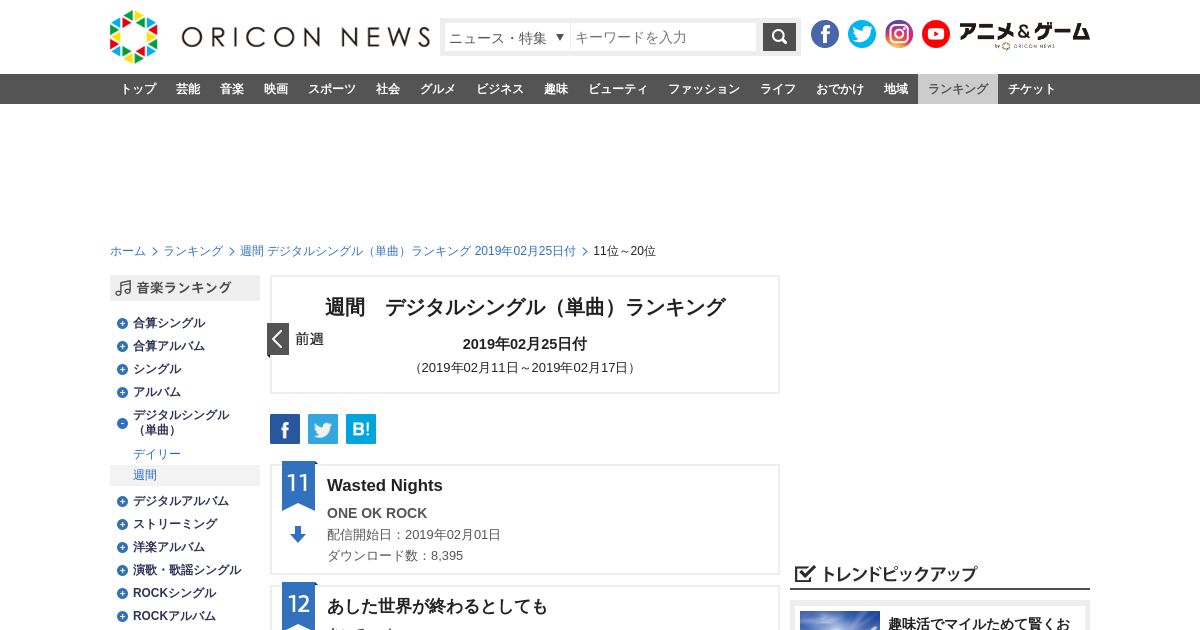Focus the キーワードを入力 search field
This screenshot has height=630, width=1200.
pos(664,37)
